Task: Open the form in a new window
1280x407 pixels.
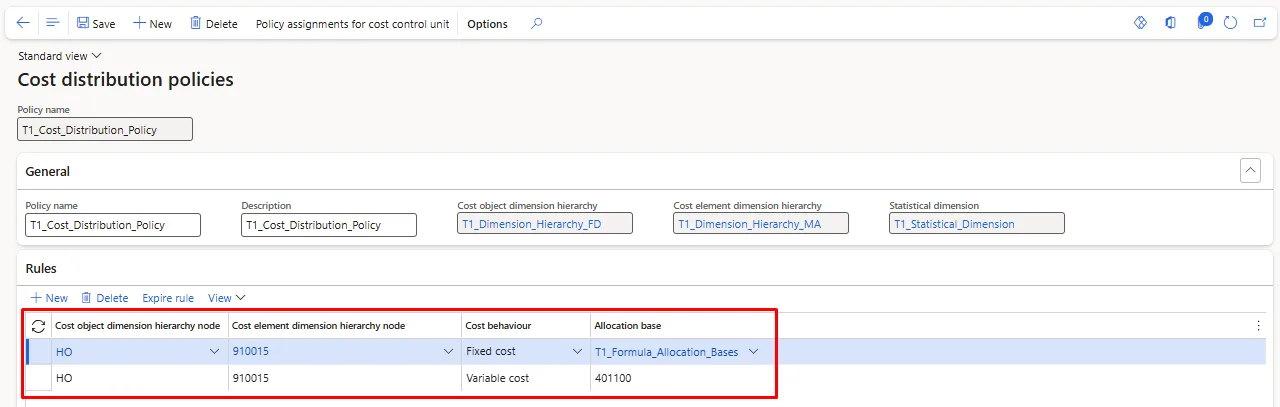Action: [1260, 23]
